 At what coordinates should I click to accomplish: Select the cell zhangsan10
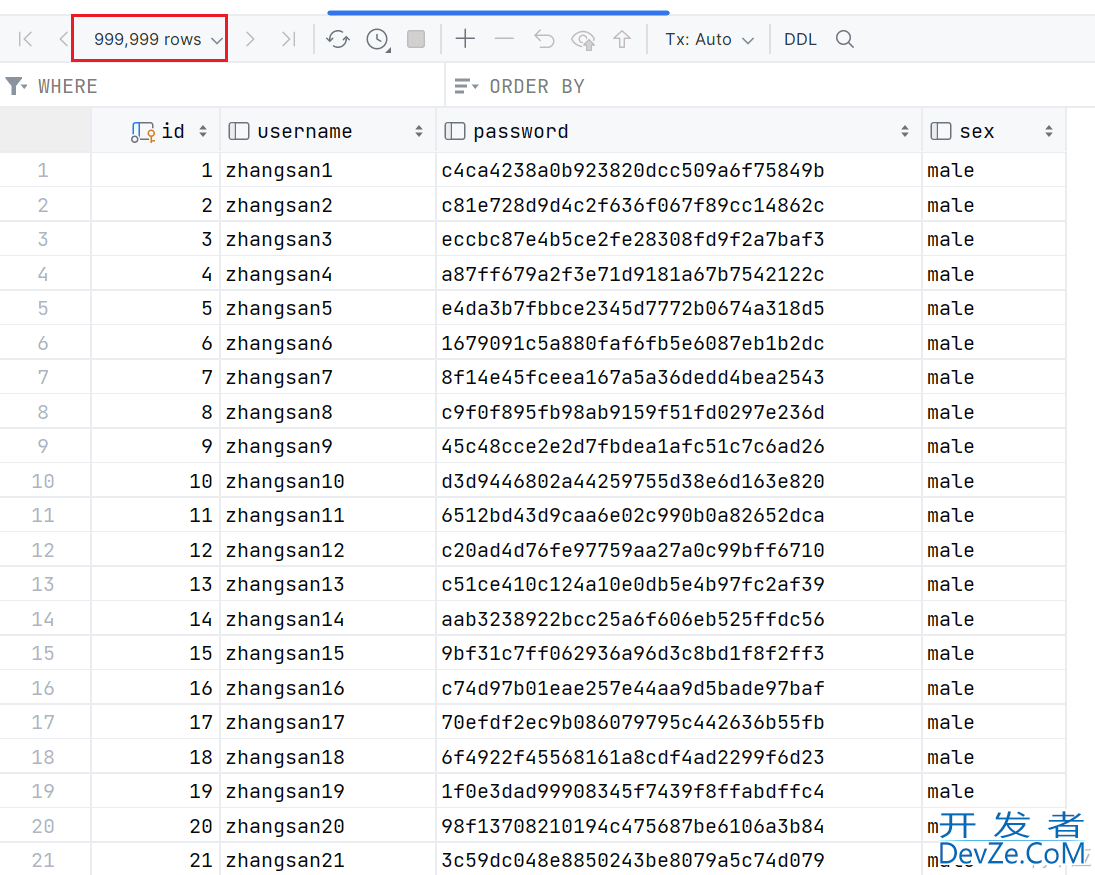coord(328,481)
